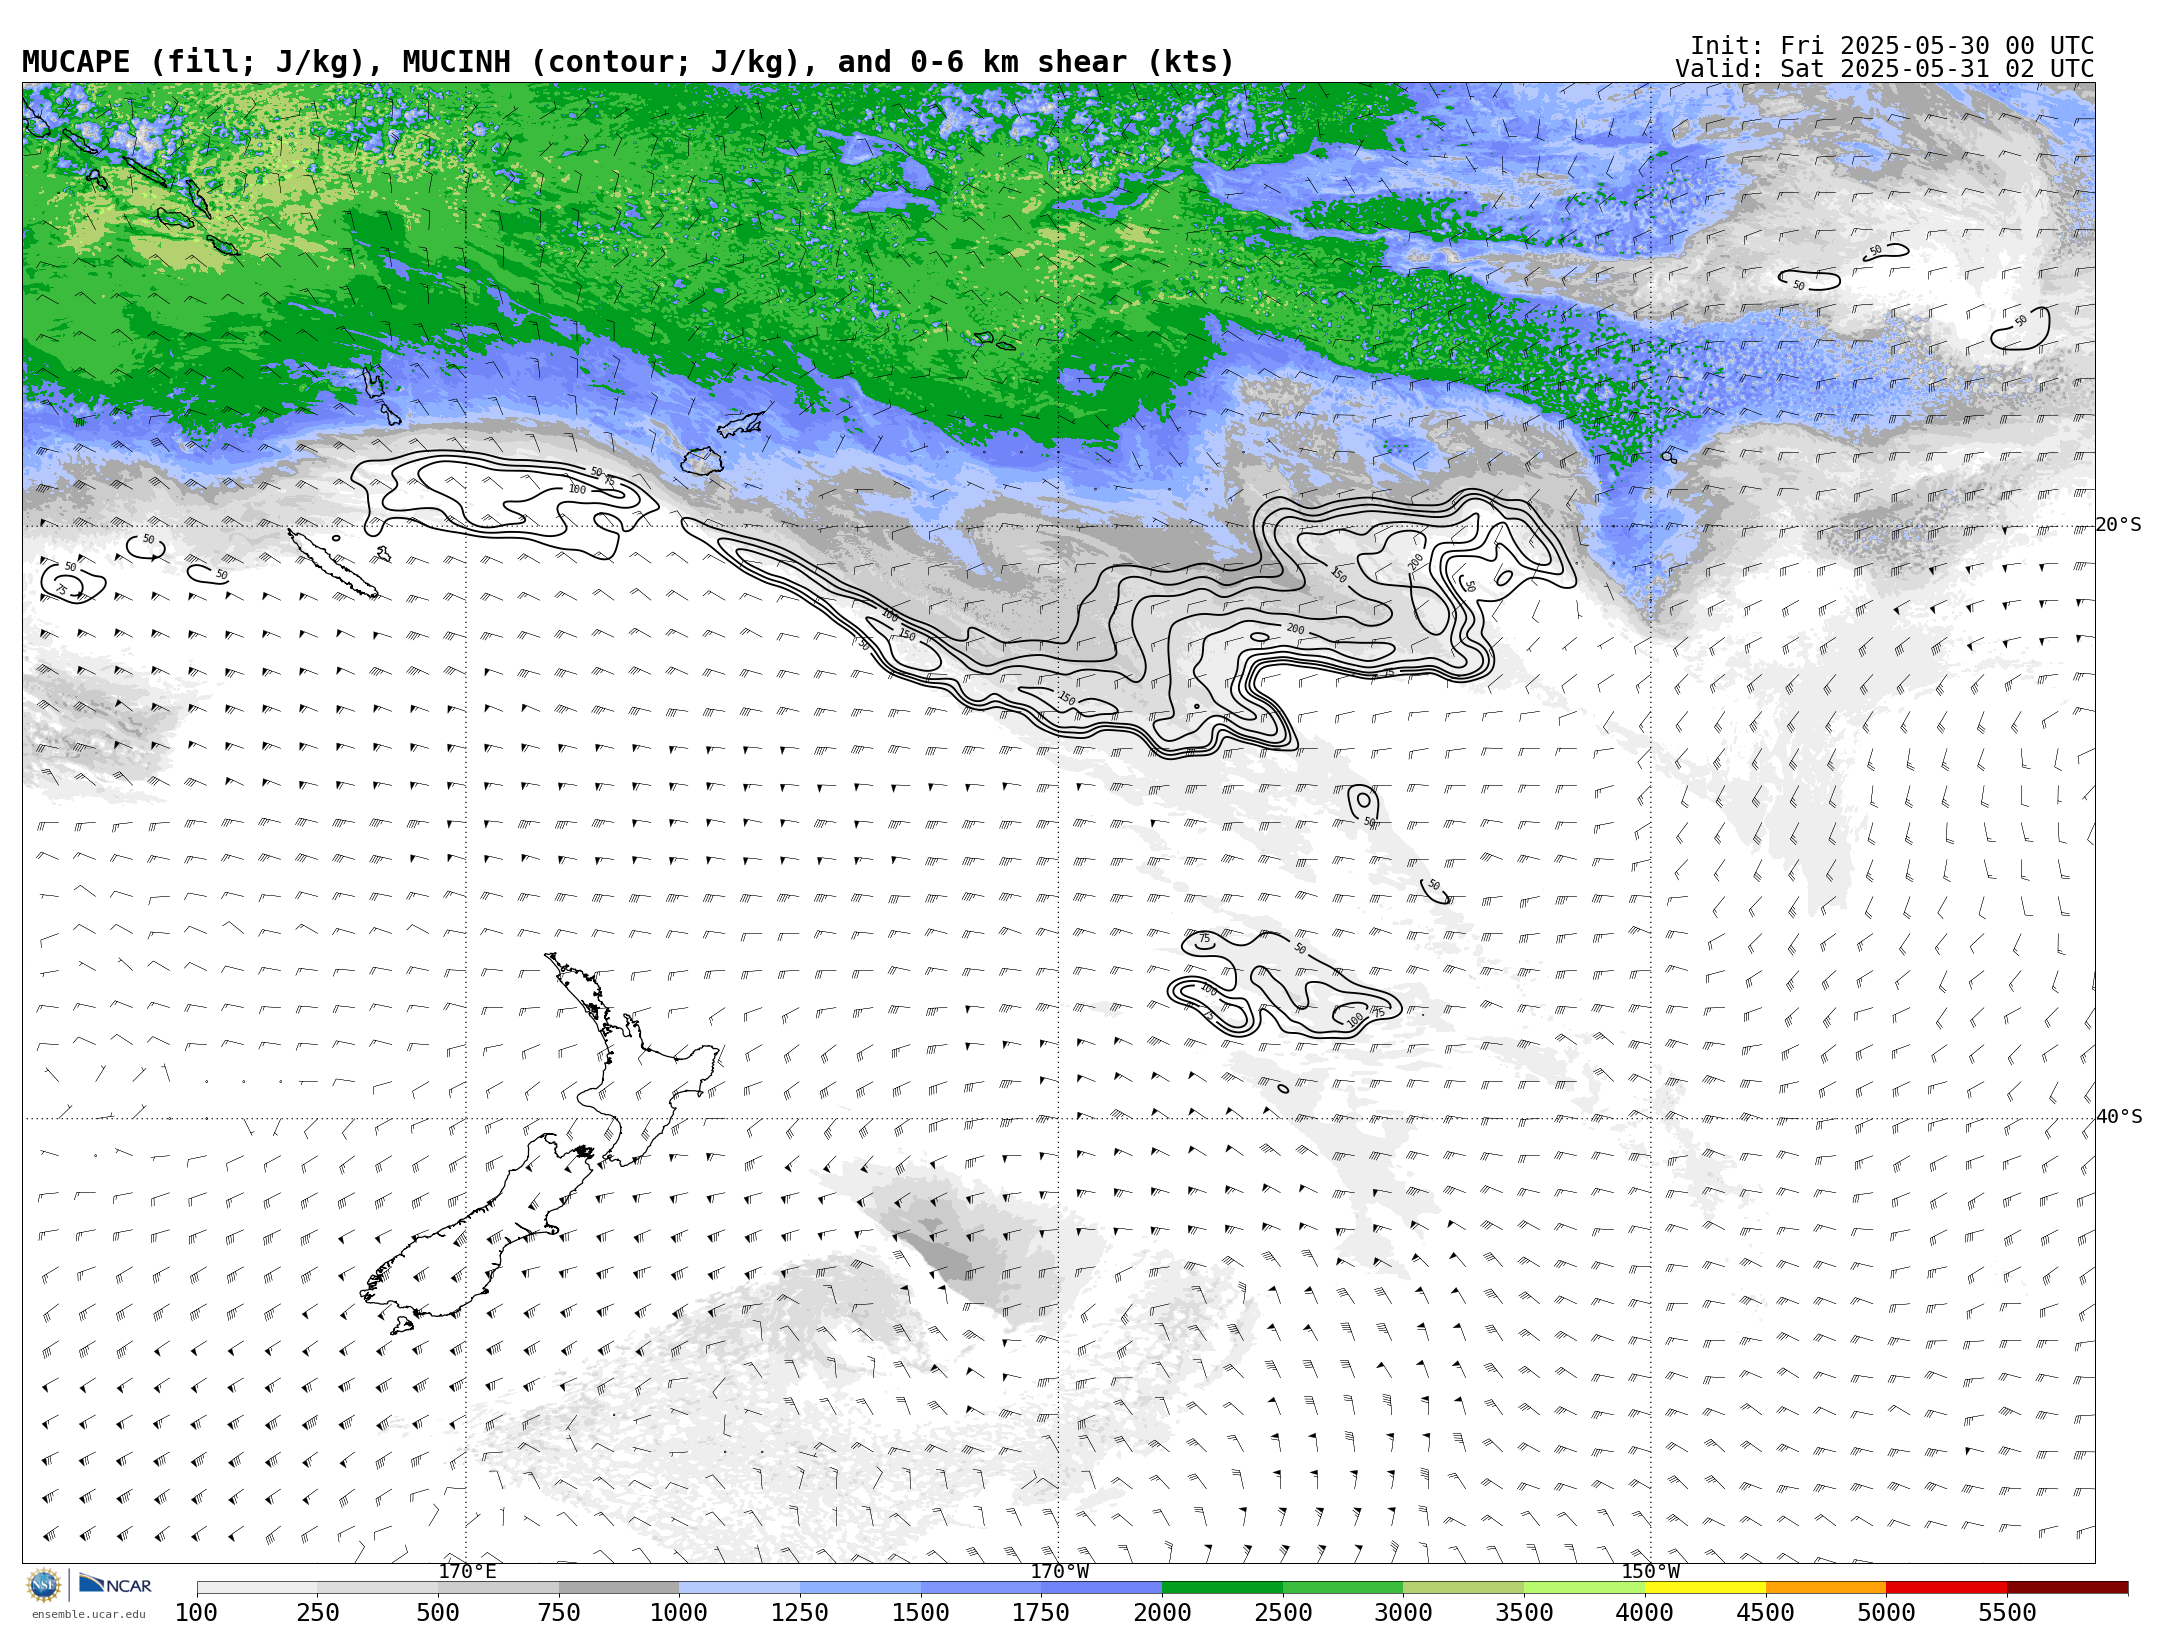Screen dimensions: 2160x1626
Task: Pick the deeper blue 1750–2000 colorbar swatch
Action: tap(1101, 1588)
